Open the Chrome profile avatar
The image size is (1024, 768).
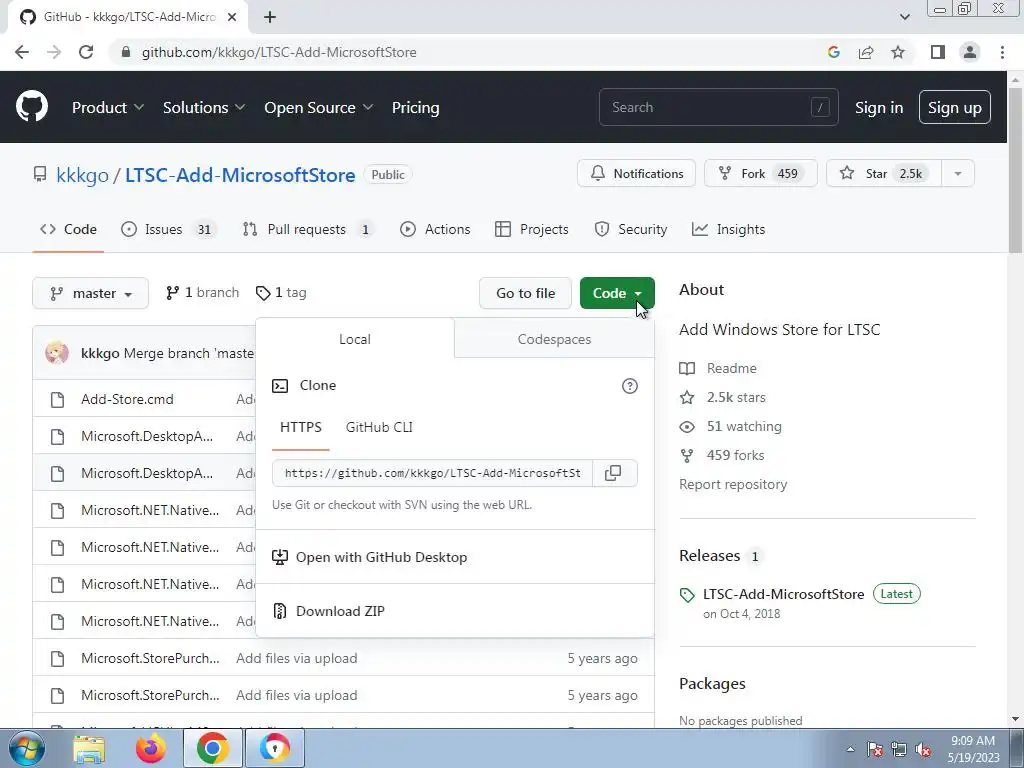pyautogui.click(x=970, y=52)
